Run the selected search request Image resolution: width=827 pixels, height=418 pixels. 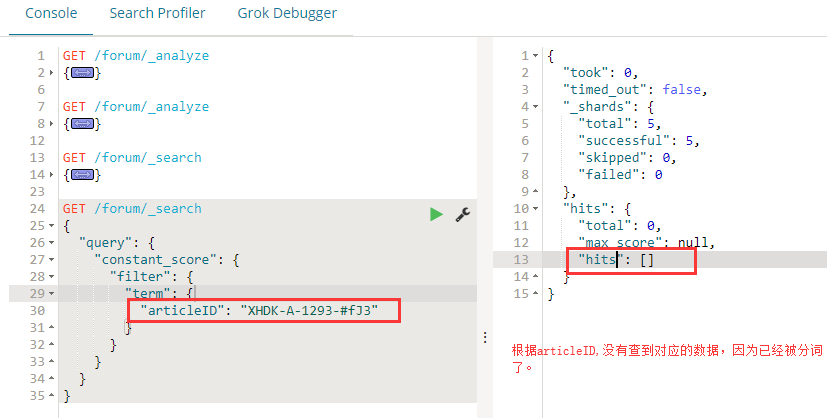coord(436,214)
